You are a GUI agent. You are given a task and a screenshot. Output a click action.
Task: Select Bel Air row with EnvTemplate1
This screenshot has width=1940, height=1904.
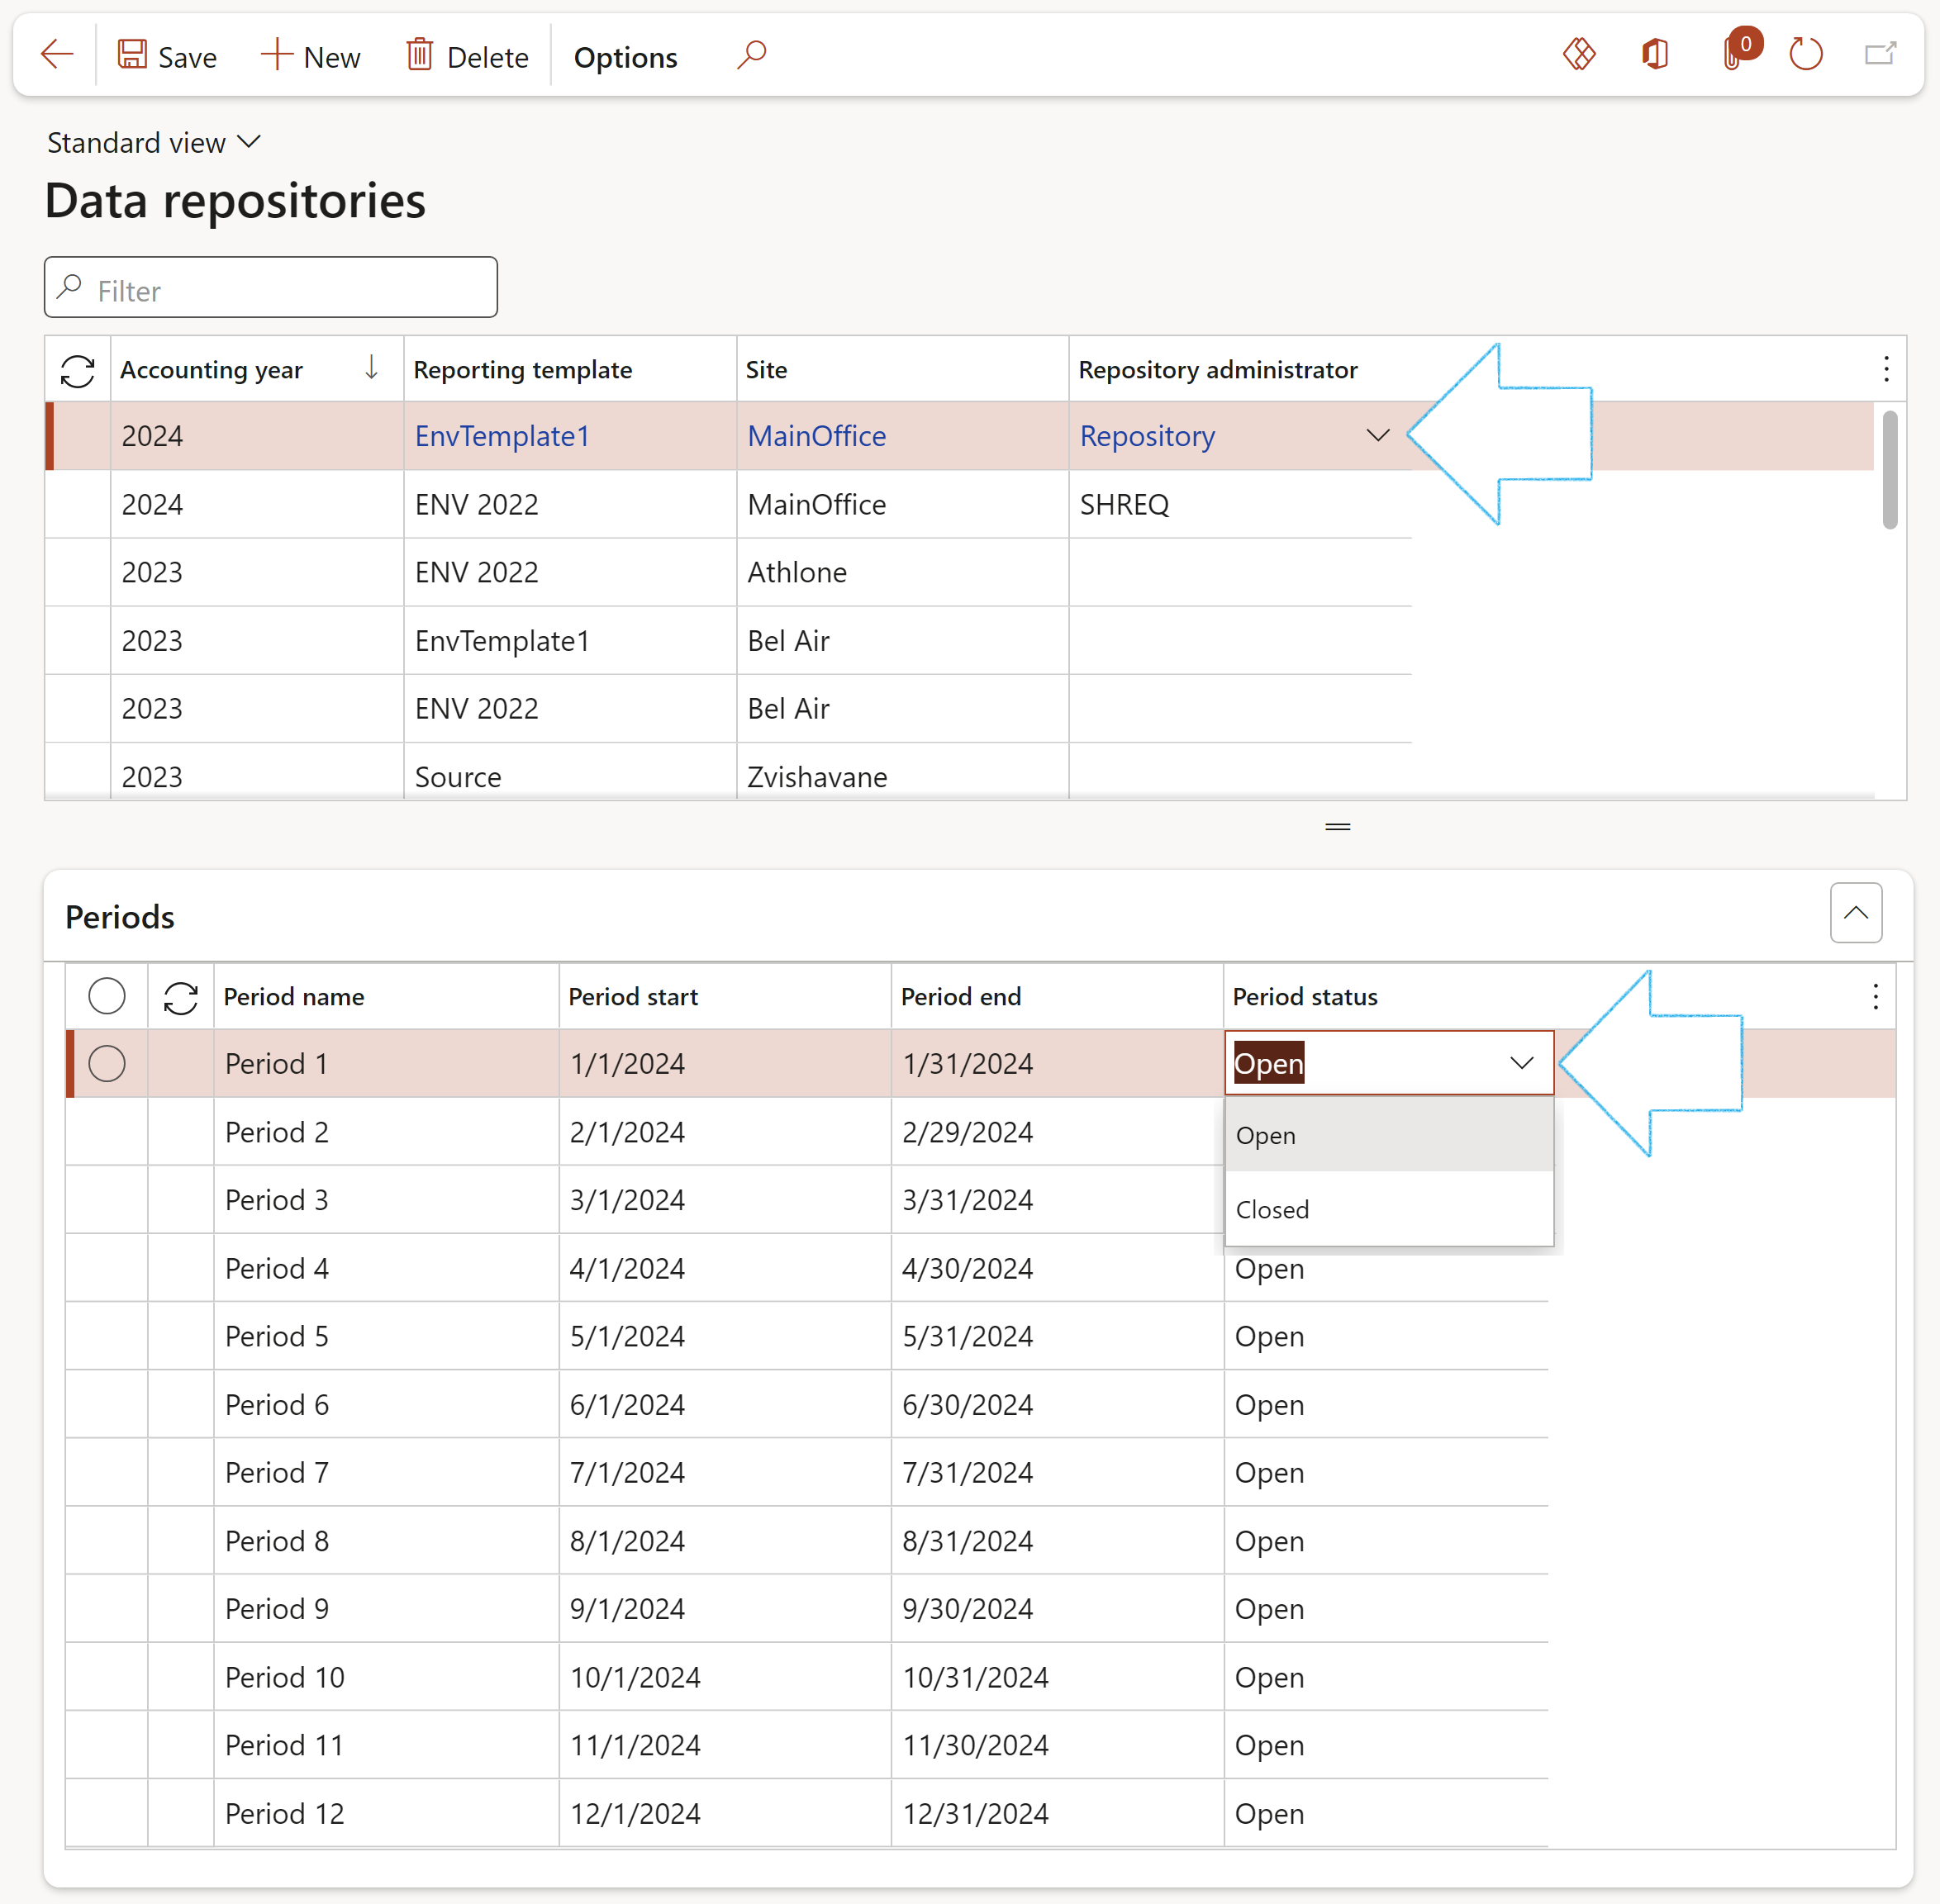click(x=728, y=640)
